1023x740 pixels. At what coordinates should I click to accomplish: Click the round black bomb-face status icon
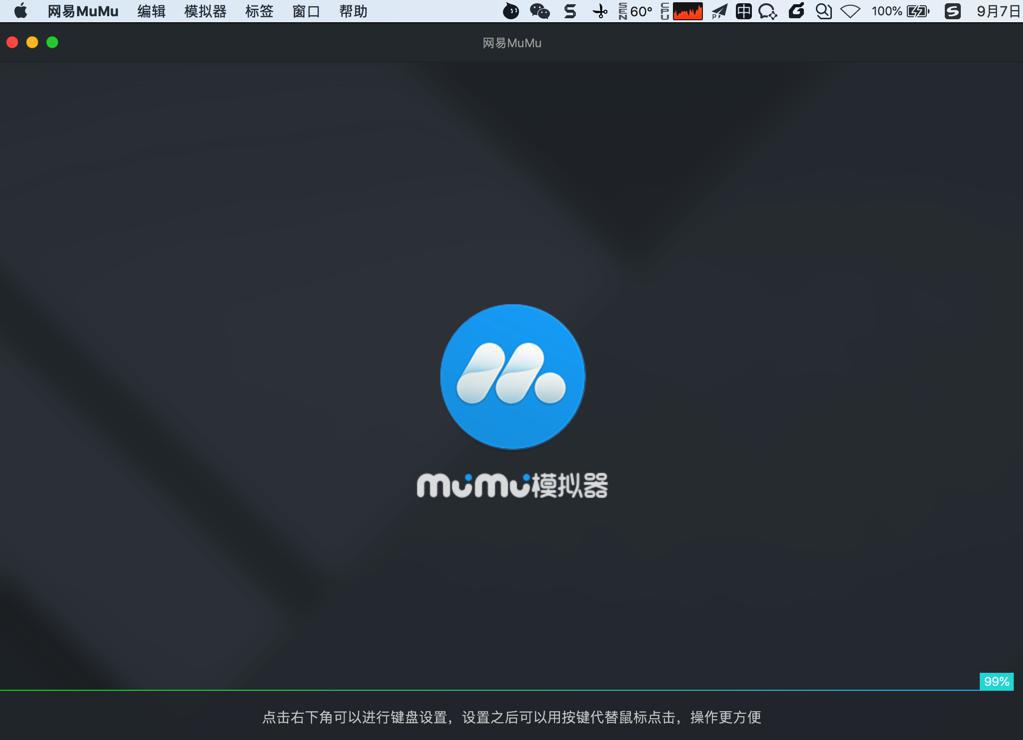pyautogui.click(x=511, y=11)
